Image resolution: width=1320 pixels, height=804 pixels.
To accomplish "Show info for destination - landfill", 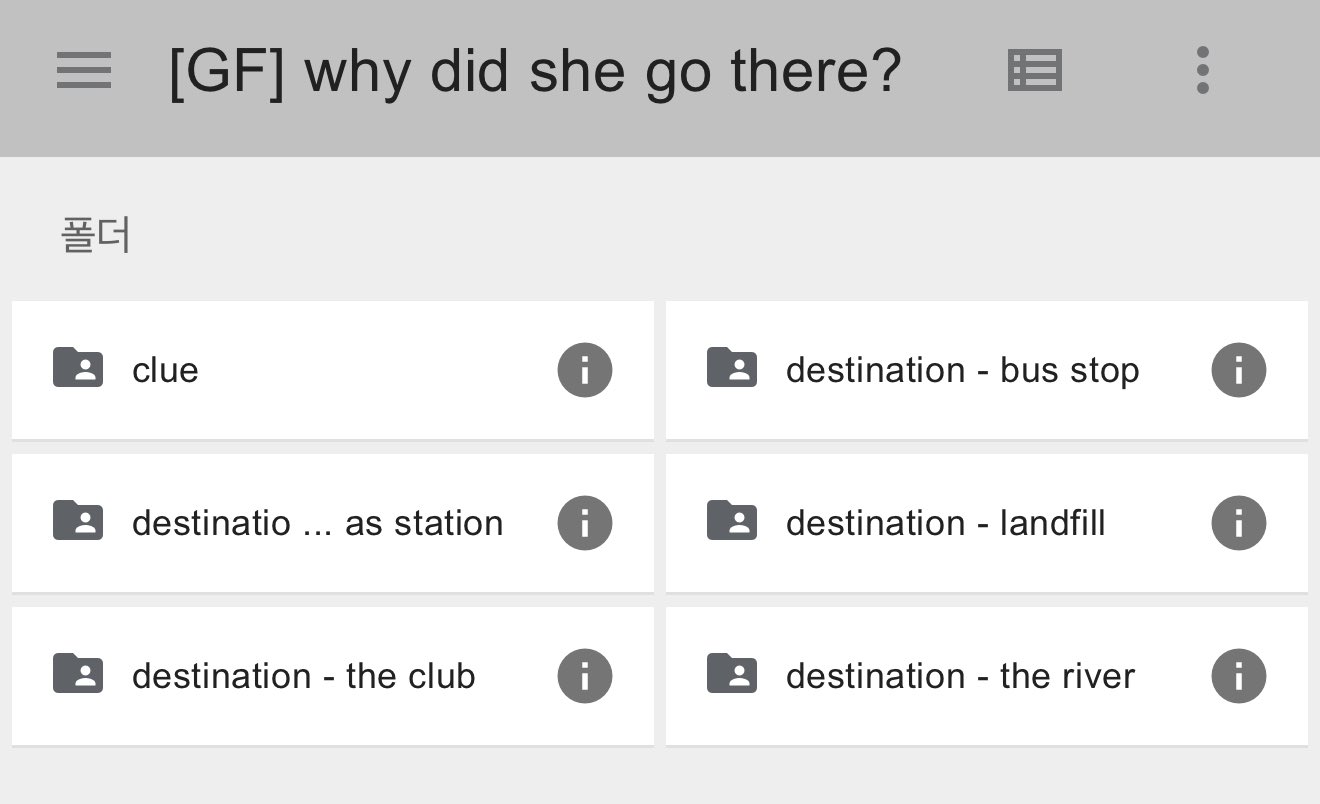I will (1238, 523).
